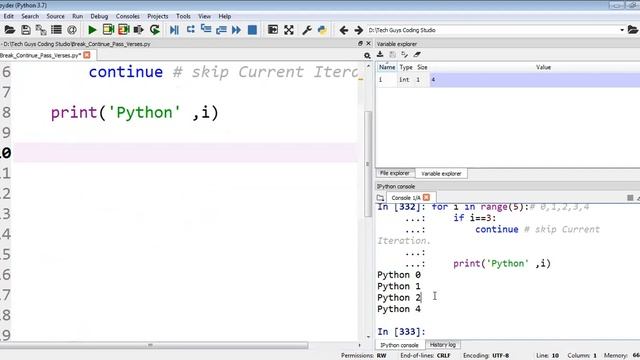The image size is (640, 360).
Task: Click the Variable explorer save as icon
Action: pyautogui.click(x=404, y=54)
